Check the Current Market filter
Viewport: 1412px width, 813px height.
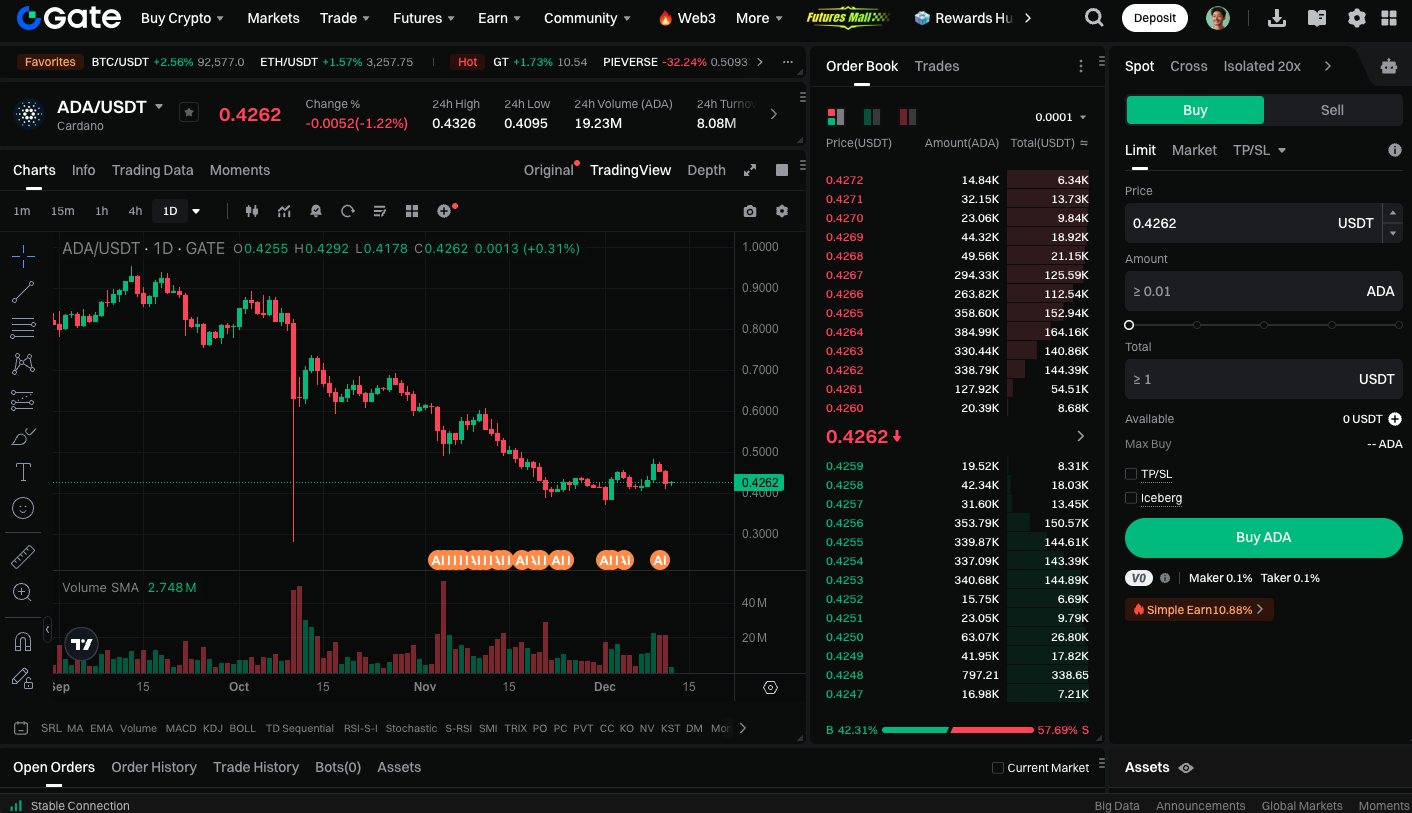tap(998, 768)
